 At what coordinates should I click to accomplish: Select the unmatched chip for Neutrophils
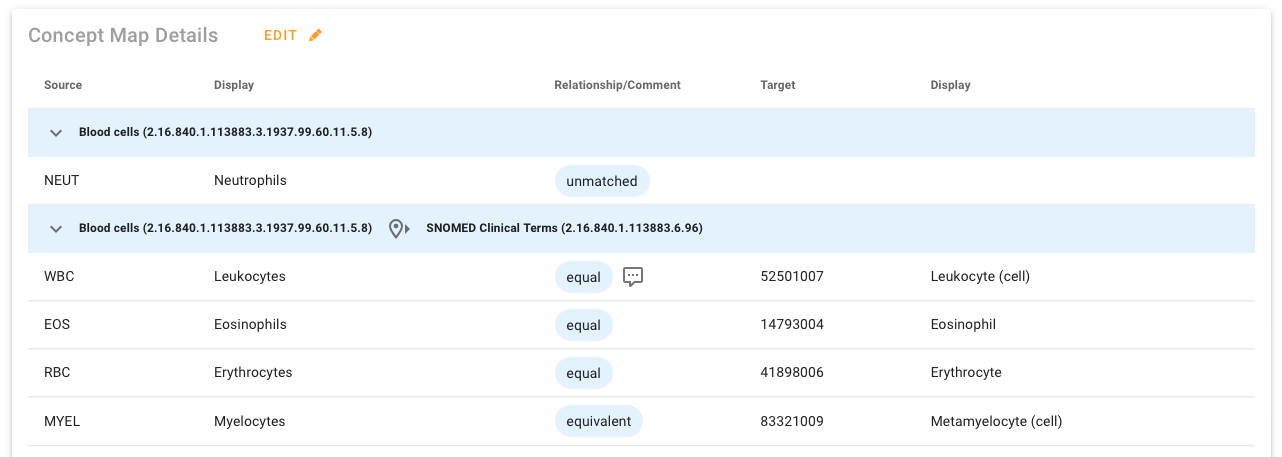[x=602, y=181]
